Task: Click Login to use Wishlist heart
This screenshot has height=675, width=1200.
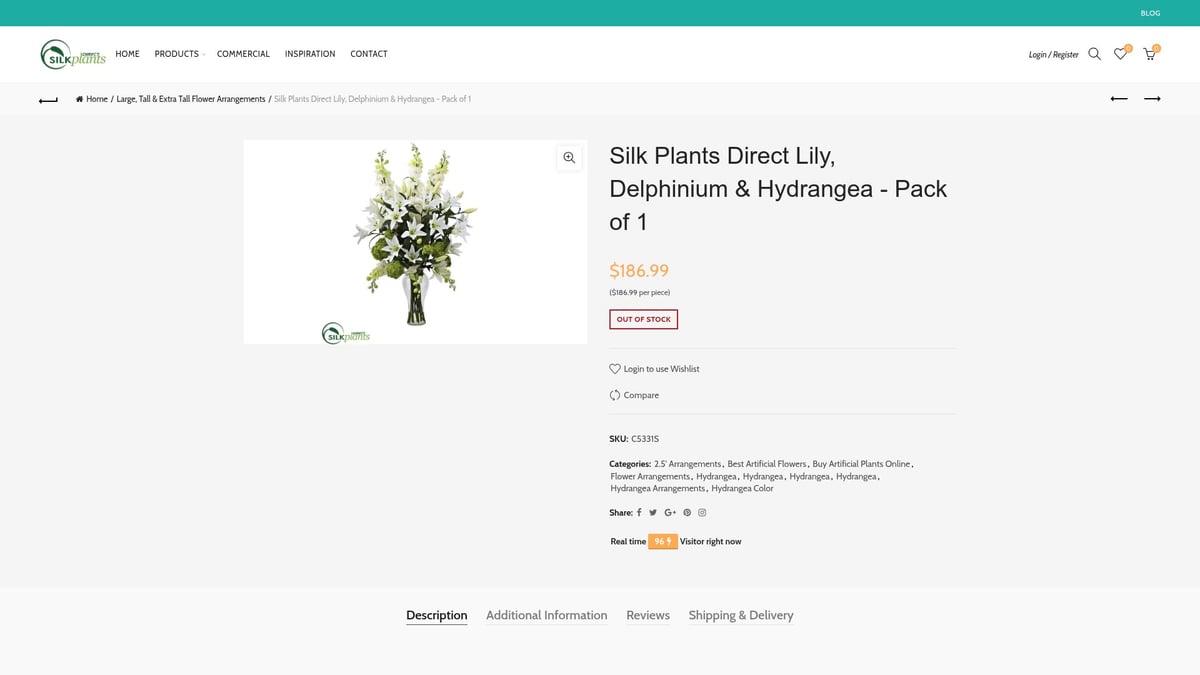Action: pos(615,369)
